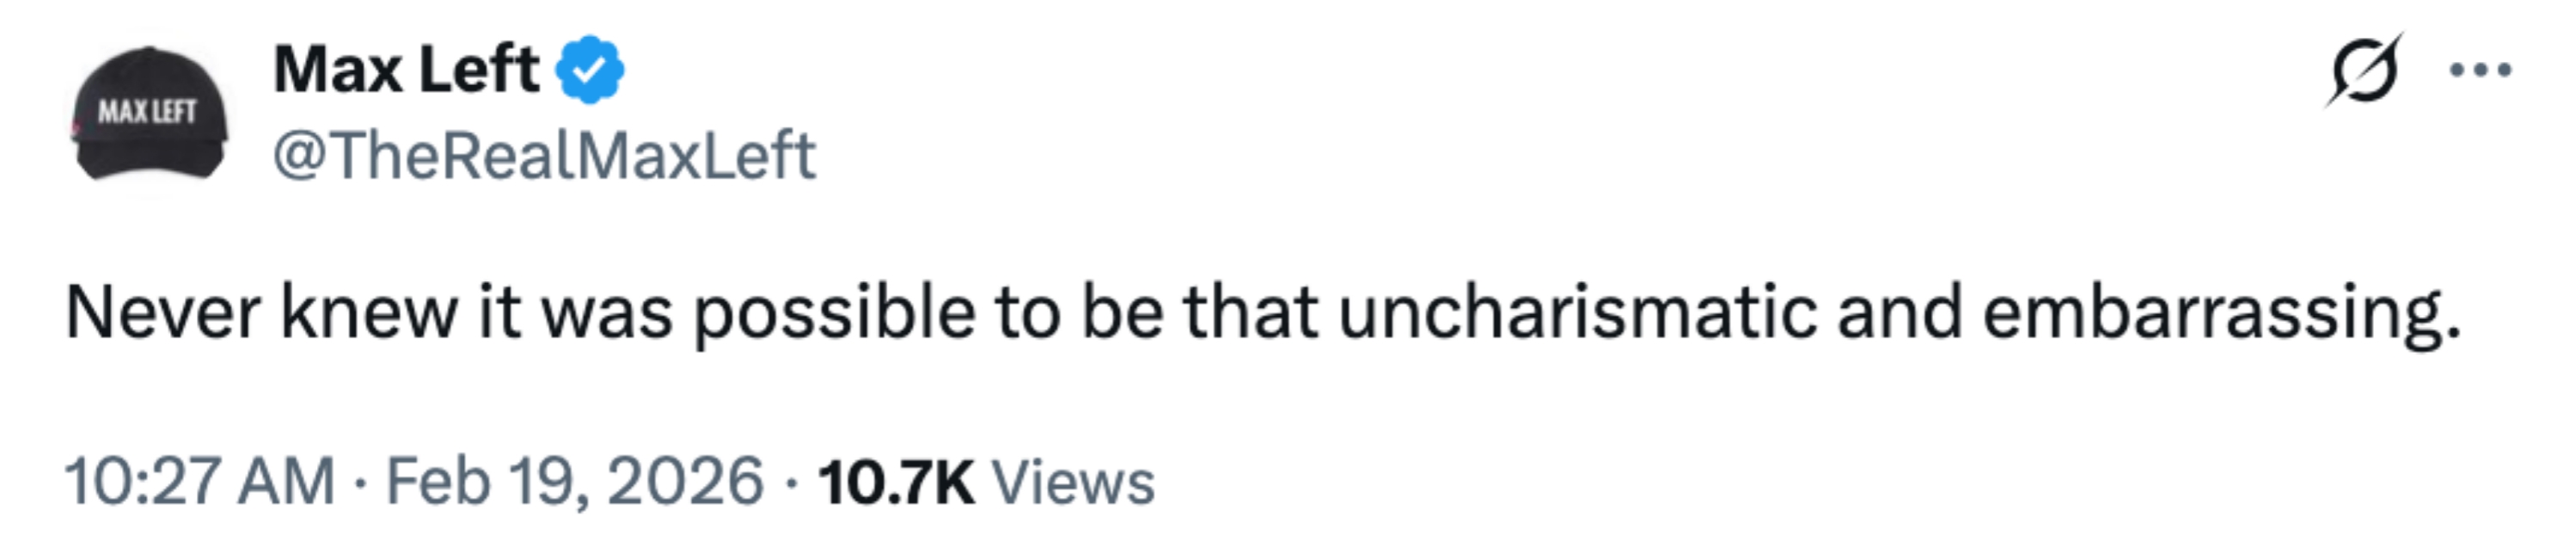Open the three-dot more options menu
The image size is (2576, 559).
[x=2480, y=70]
